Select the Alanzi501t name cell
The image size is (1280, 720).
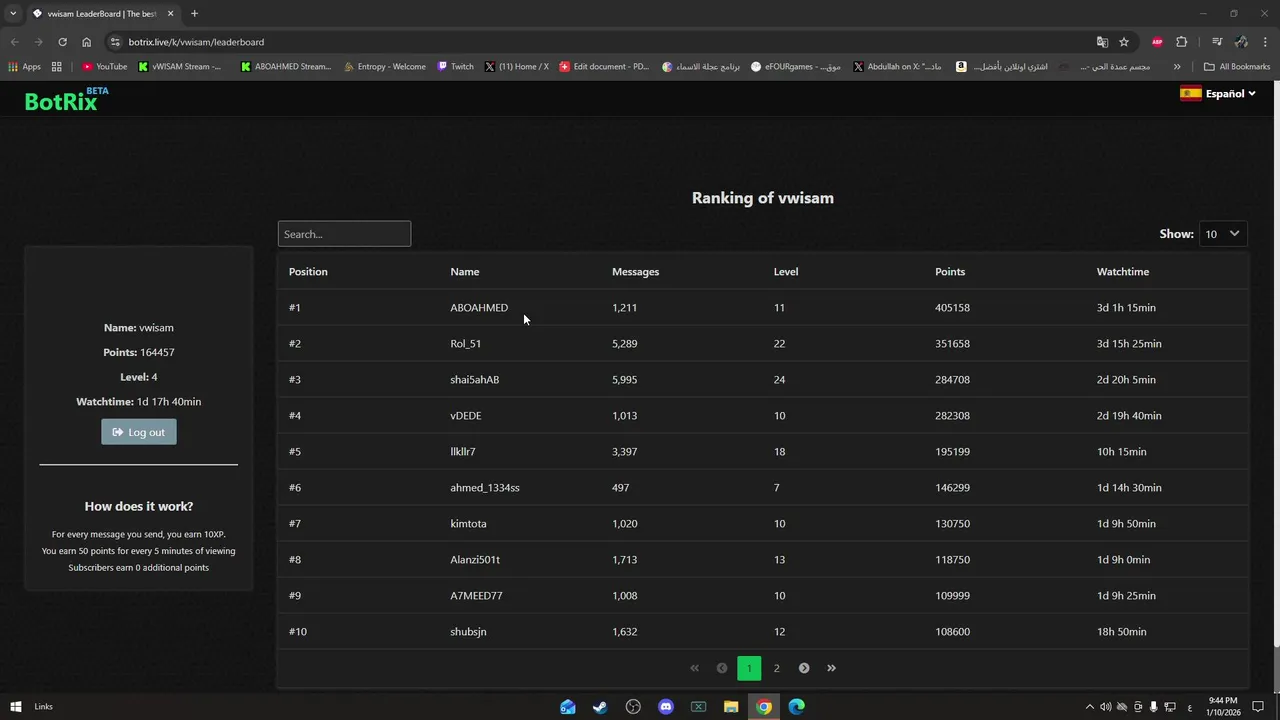click(x=475, y=560)
